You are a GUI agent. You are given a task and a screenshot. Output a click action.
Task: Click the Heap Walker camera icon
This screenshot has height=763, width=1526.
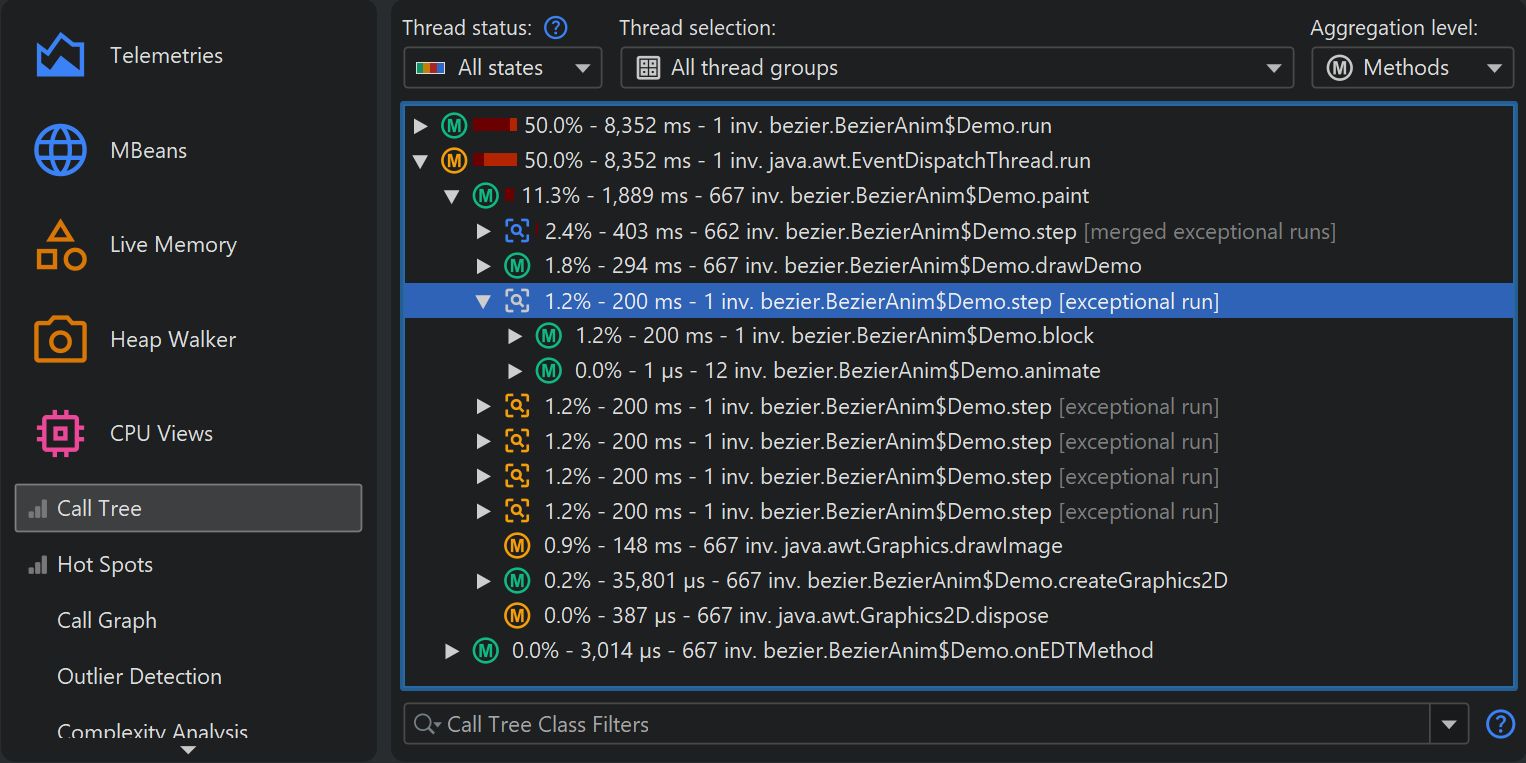(60, 340)
